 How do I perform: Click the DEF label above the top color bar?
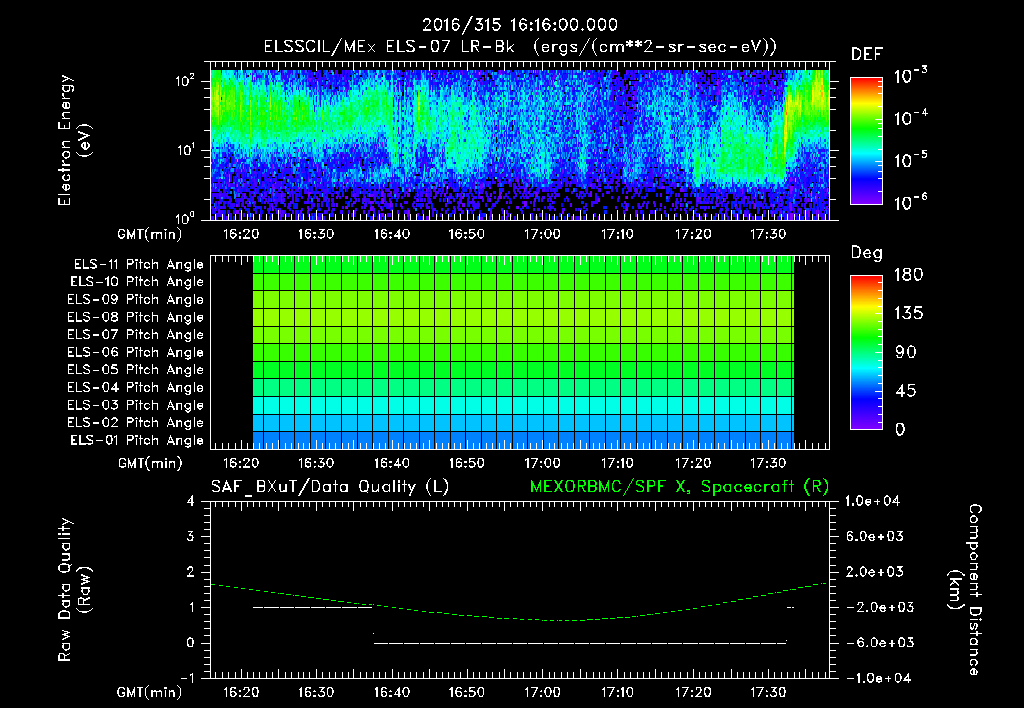coord(867,55)
